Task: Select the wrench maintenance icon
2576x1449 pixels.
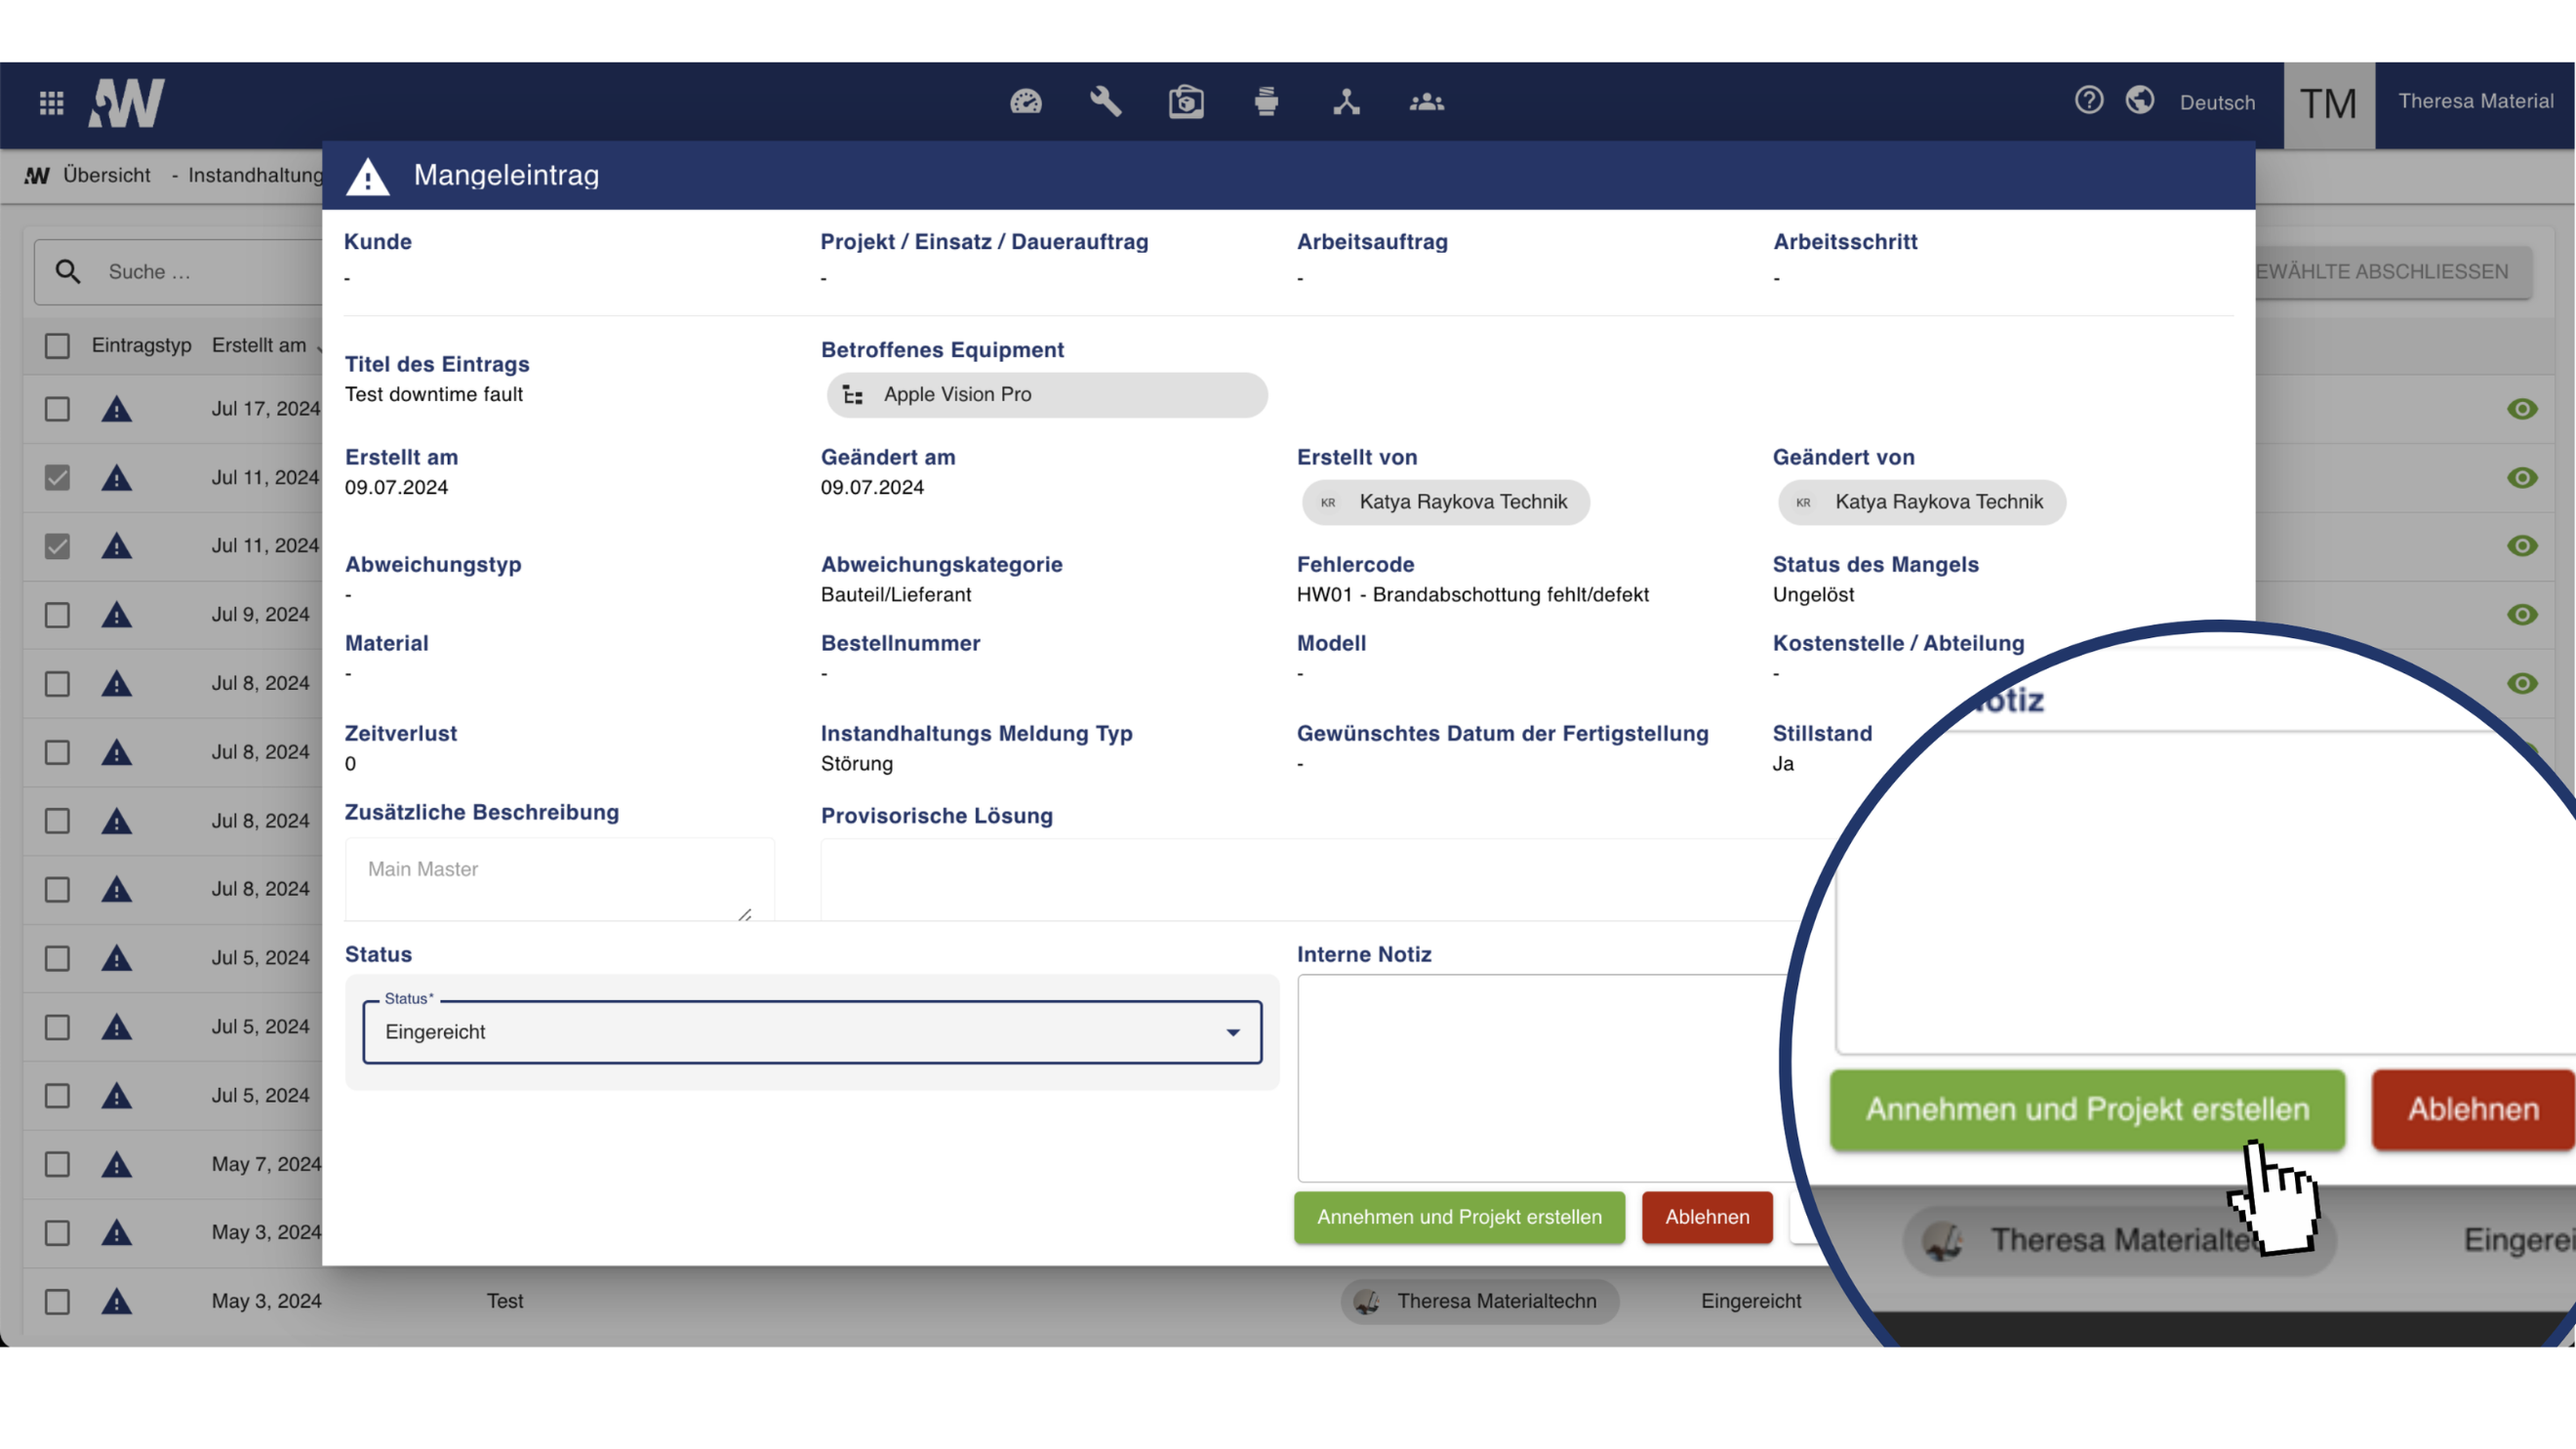Action: (1105, 102)
